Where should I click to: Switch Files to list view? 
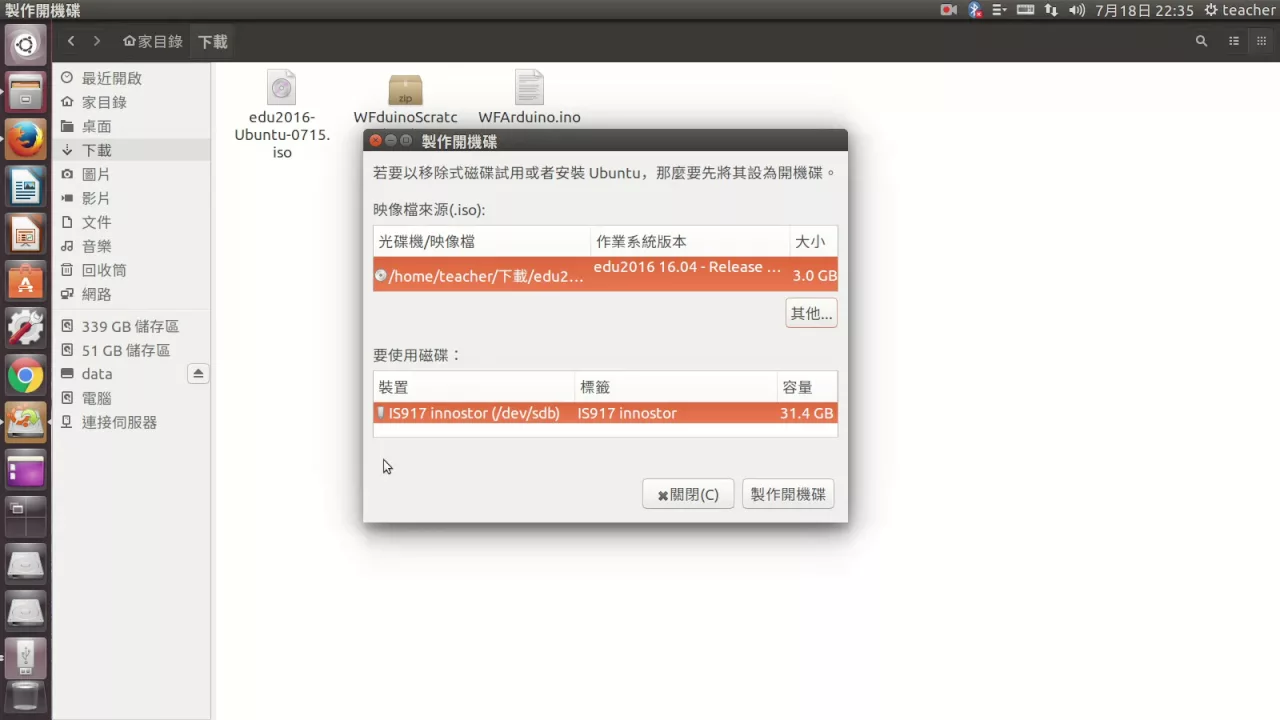tap(1234, 41)
